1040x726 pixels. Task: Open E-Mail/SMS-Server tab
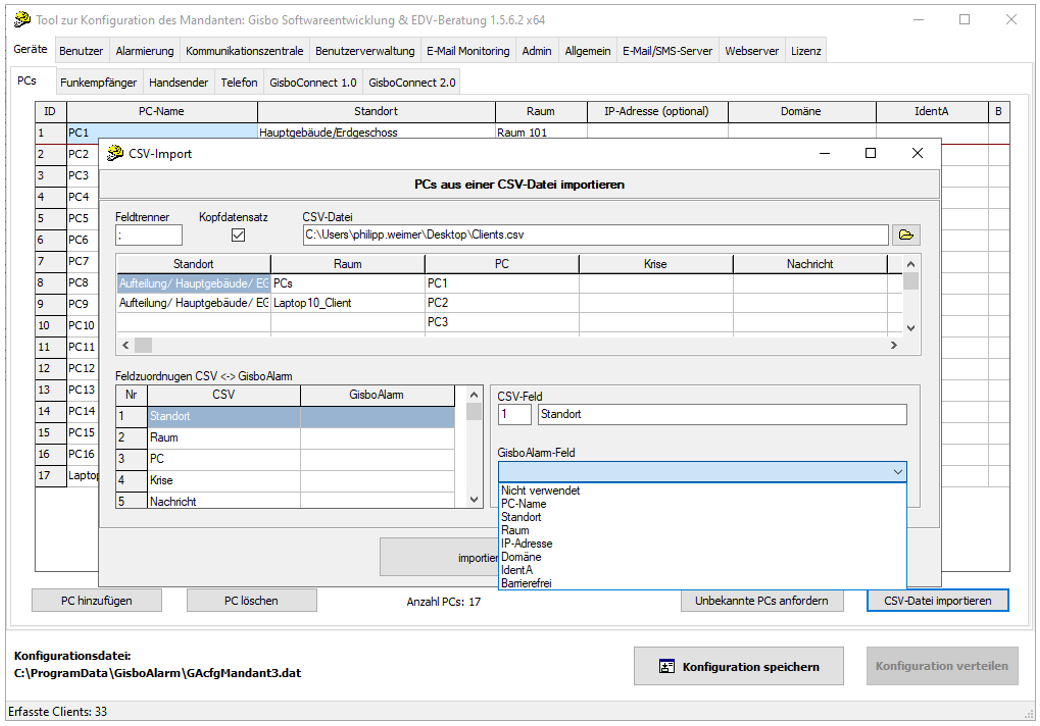[x=667, y=51]
